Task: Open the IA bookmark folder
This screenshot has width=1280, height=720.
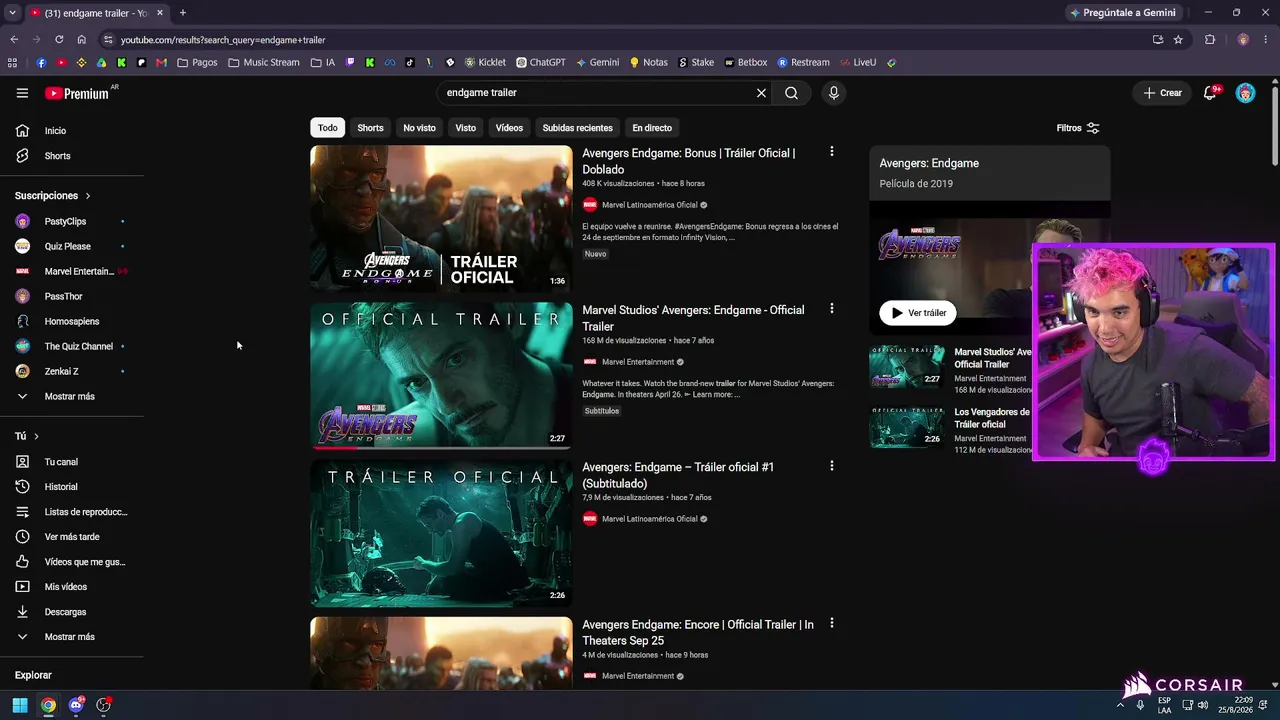Action: coord(323,62)
